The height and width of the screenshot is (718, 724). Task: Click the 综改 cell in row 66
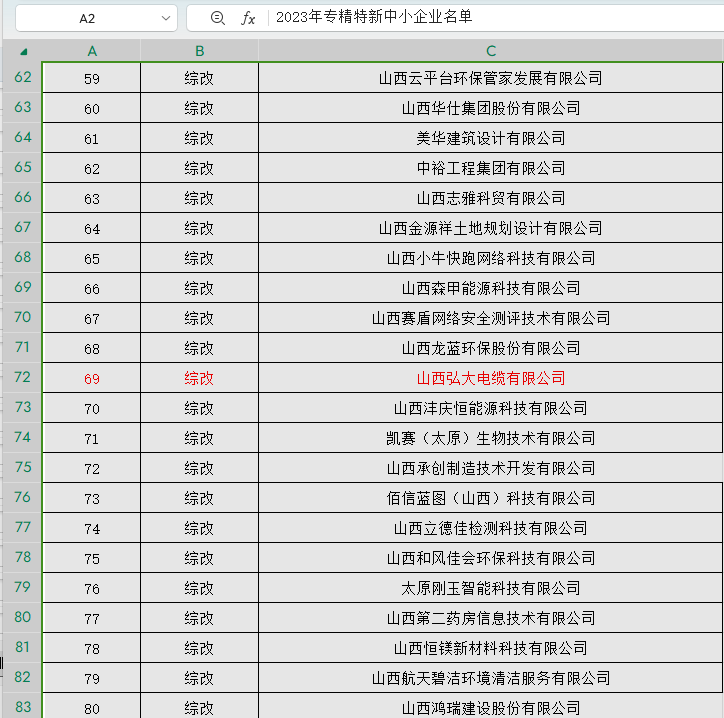(199, 198)
